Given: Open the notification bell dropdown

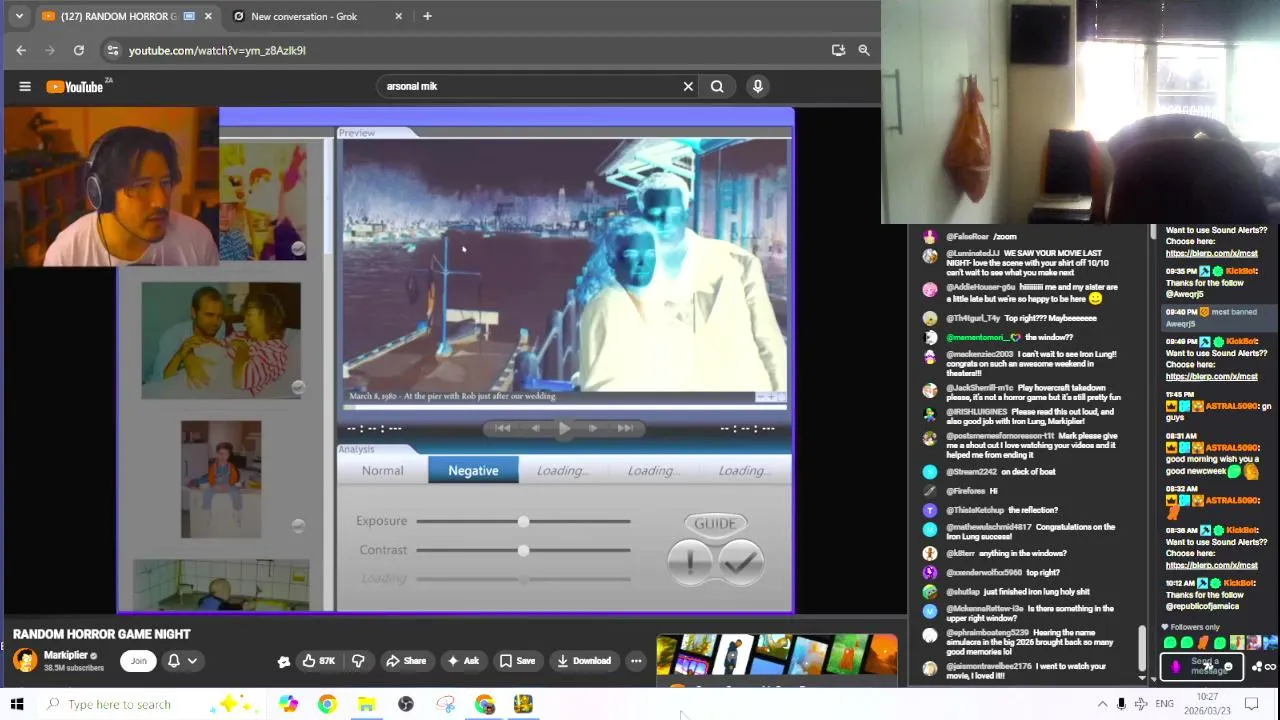Looking at the screenshot, I should pyautogui.click(x=182, y=661).
